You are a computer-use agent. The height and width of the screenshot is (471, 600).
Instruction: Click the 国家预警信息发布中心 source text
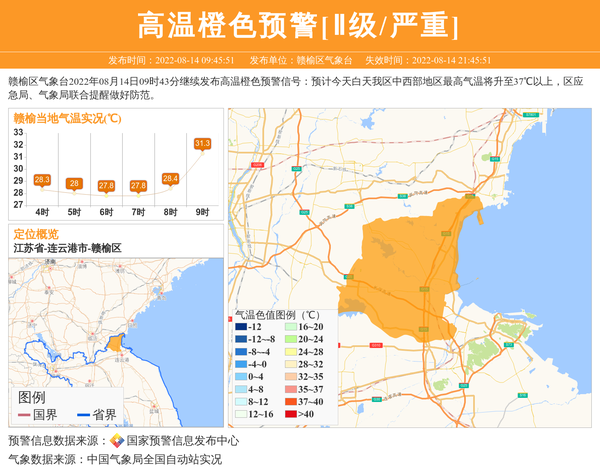[x=182, y=441]
